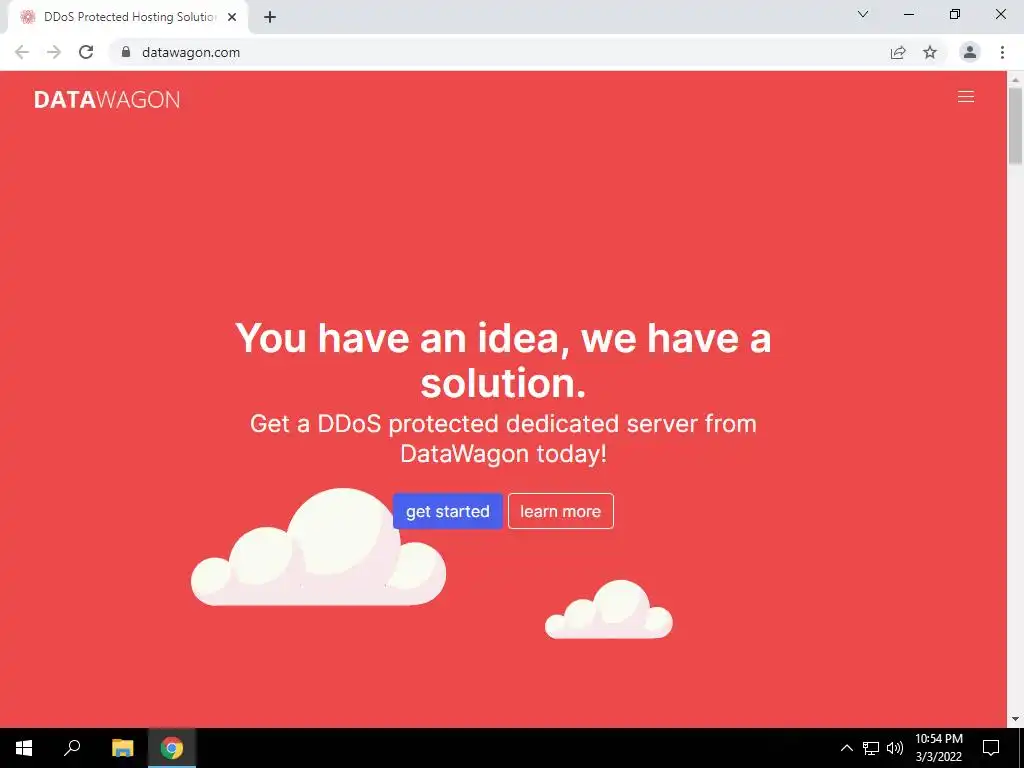Open the Chrome profile avatar
This screenshot has height=768, width=1024.
tap(970, 52)
